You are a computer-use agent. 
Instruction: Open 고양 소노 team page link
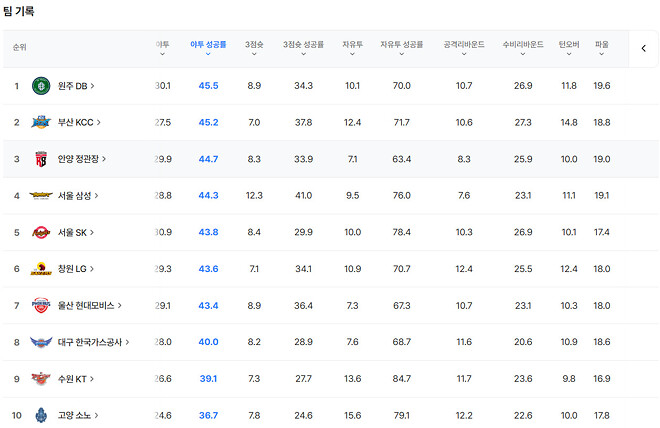point(78,415)
